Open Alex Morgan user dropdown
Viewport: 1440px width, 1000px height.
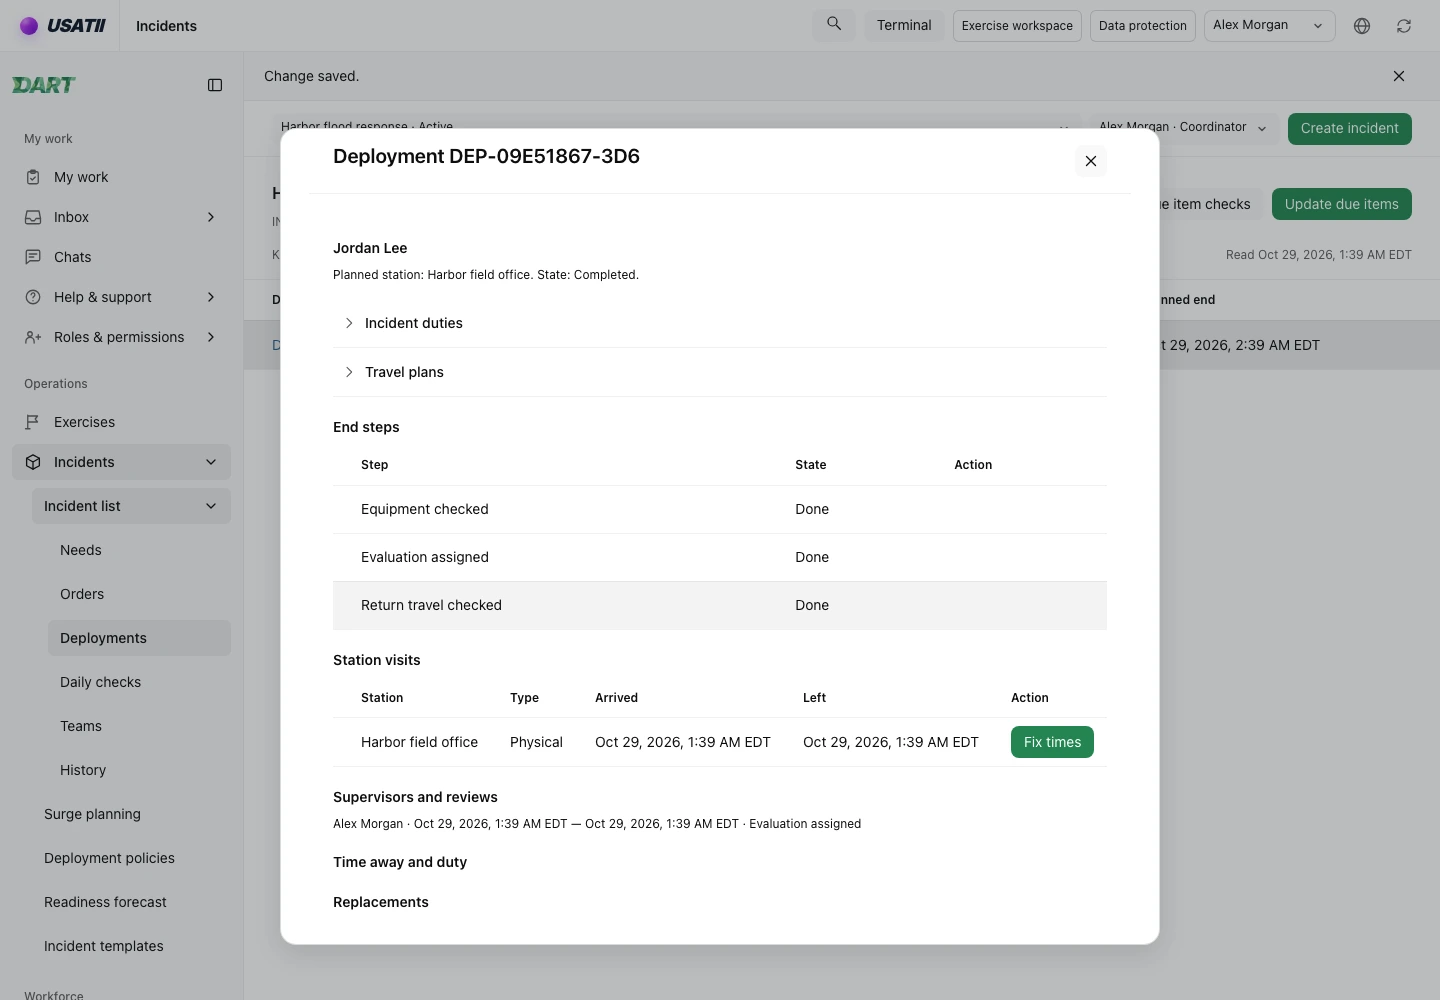1269,26
